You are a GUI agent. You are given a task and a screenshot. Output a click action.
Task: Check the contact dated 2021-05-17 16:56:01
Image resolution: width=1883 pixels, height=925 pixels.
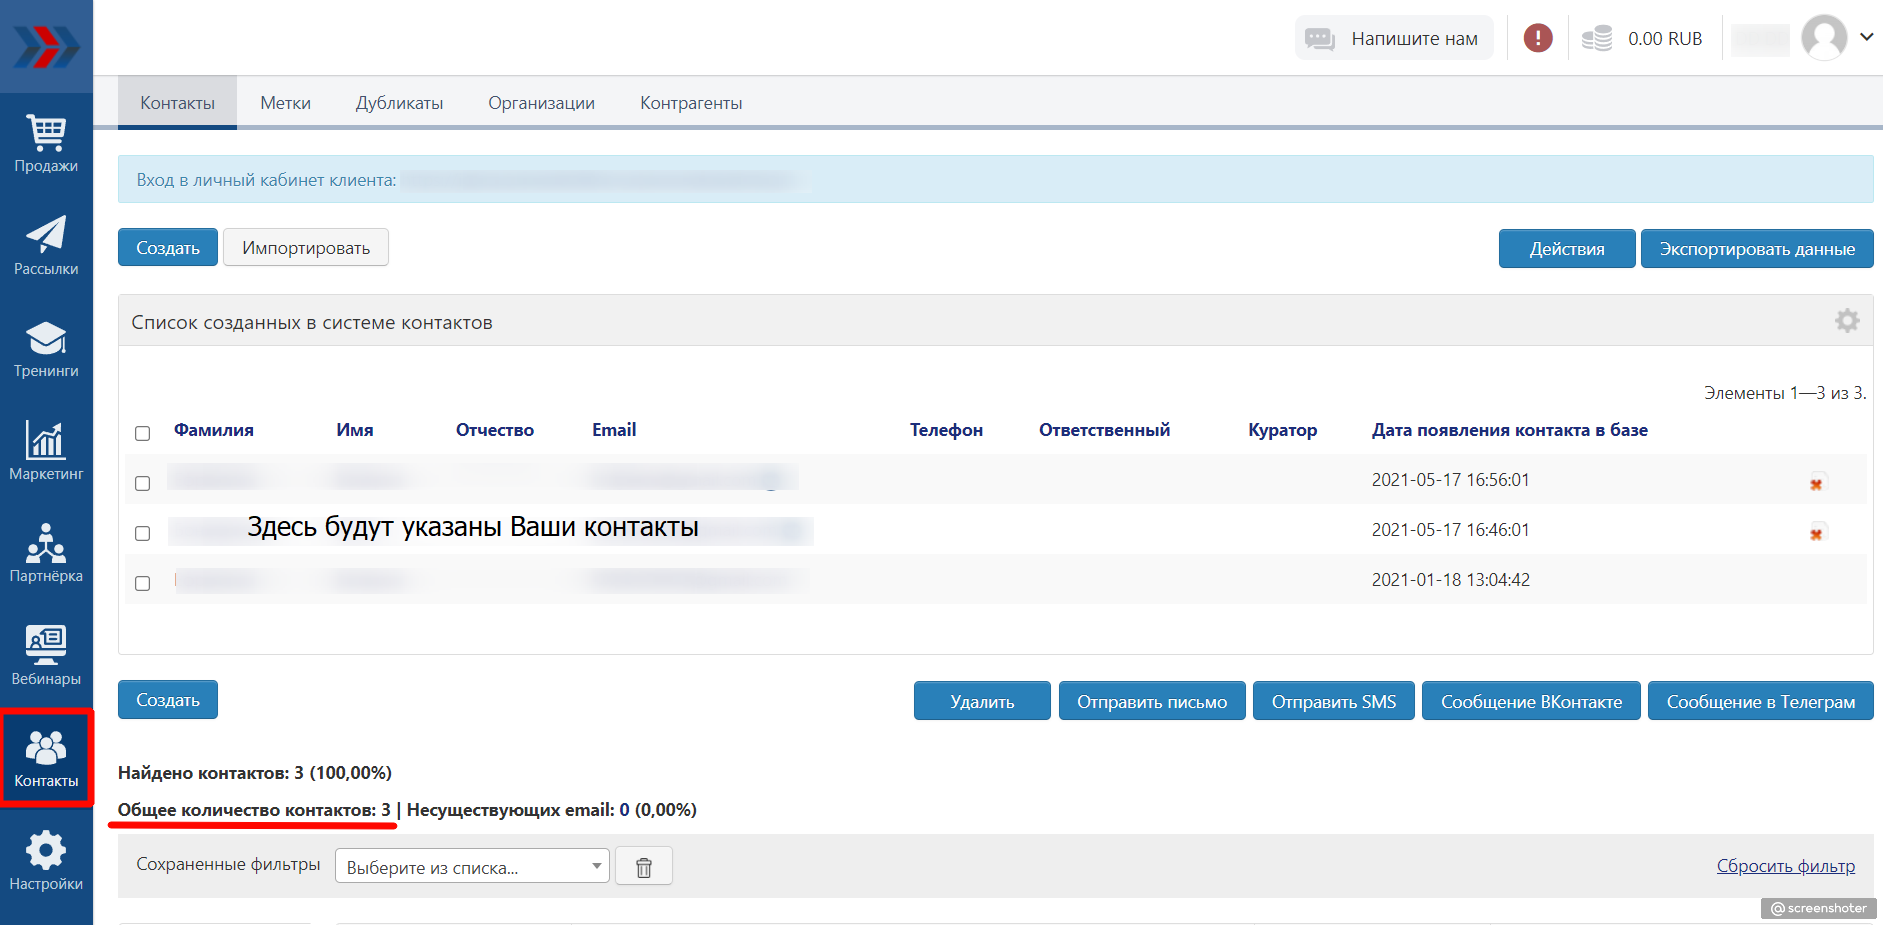(x=143, y=483)
